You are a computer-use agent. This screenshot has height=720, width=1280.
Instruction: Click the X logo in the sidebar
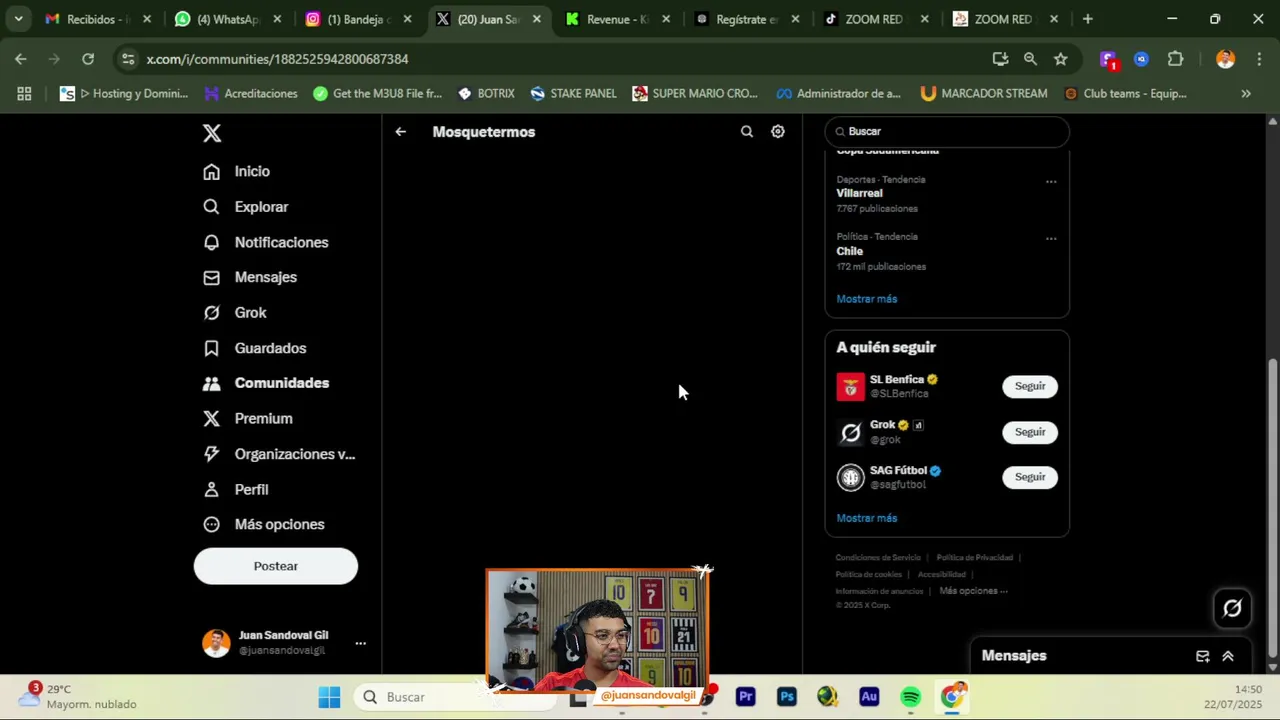[x=212, y=133]
